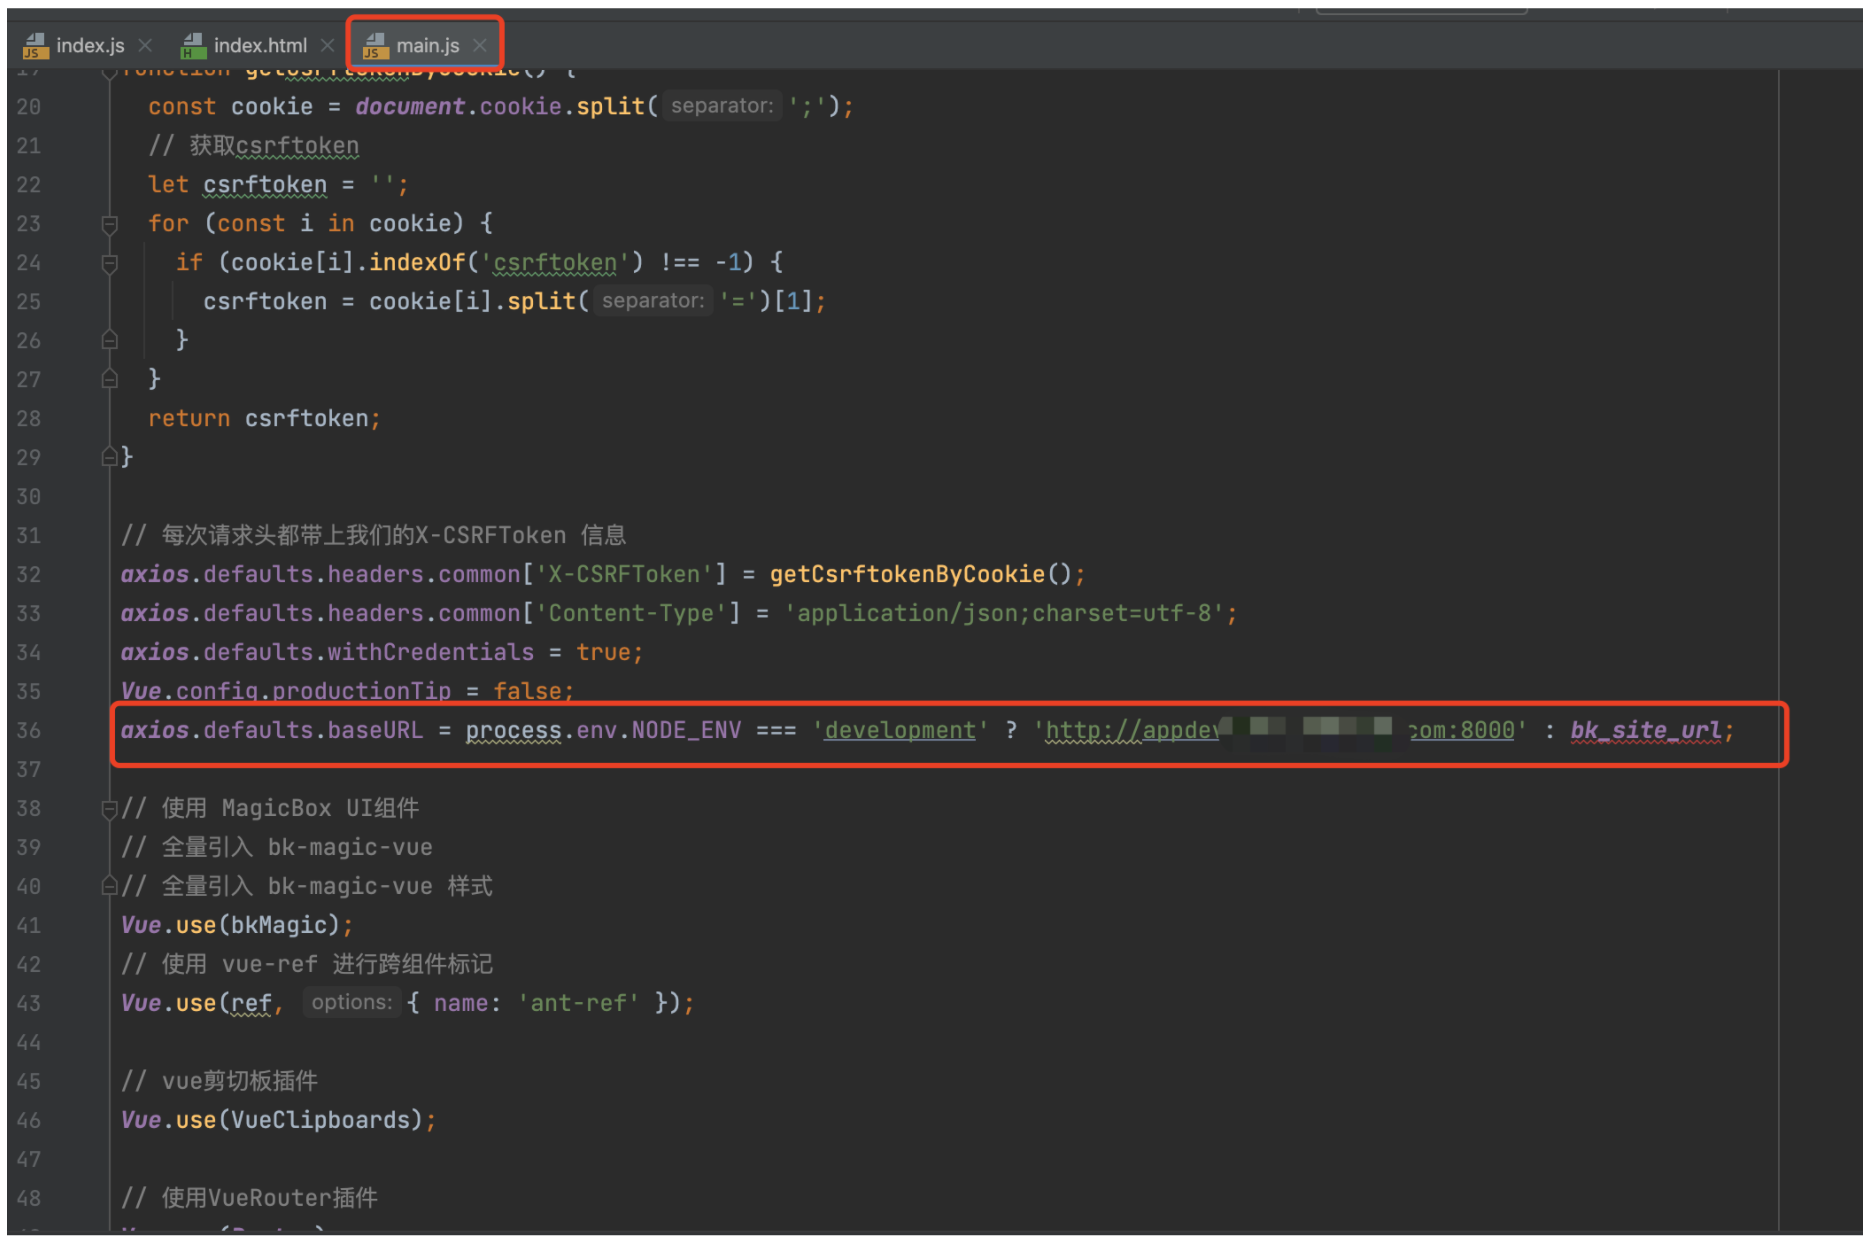Click the MagicBox UI组件 comment
This screenshot has height=1240, width=1868.
(270, 809)
